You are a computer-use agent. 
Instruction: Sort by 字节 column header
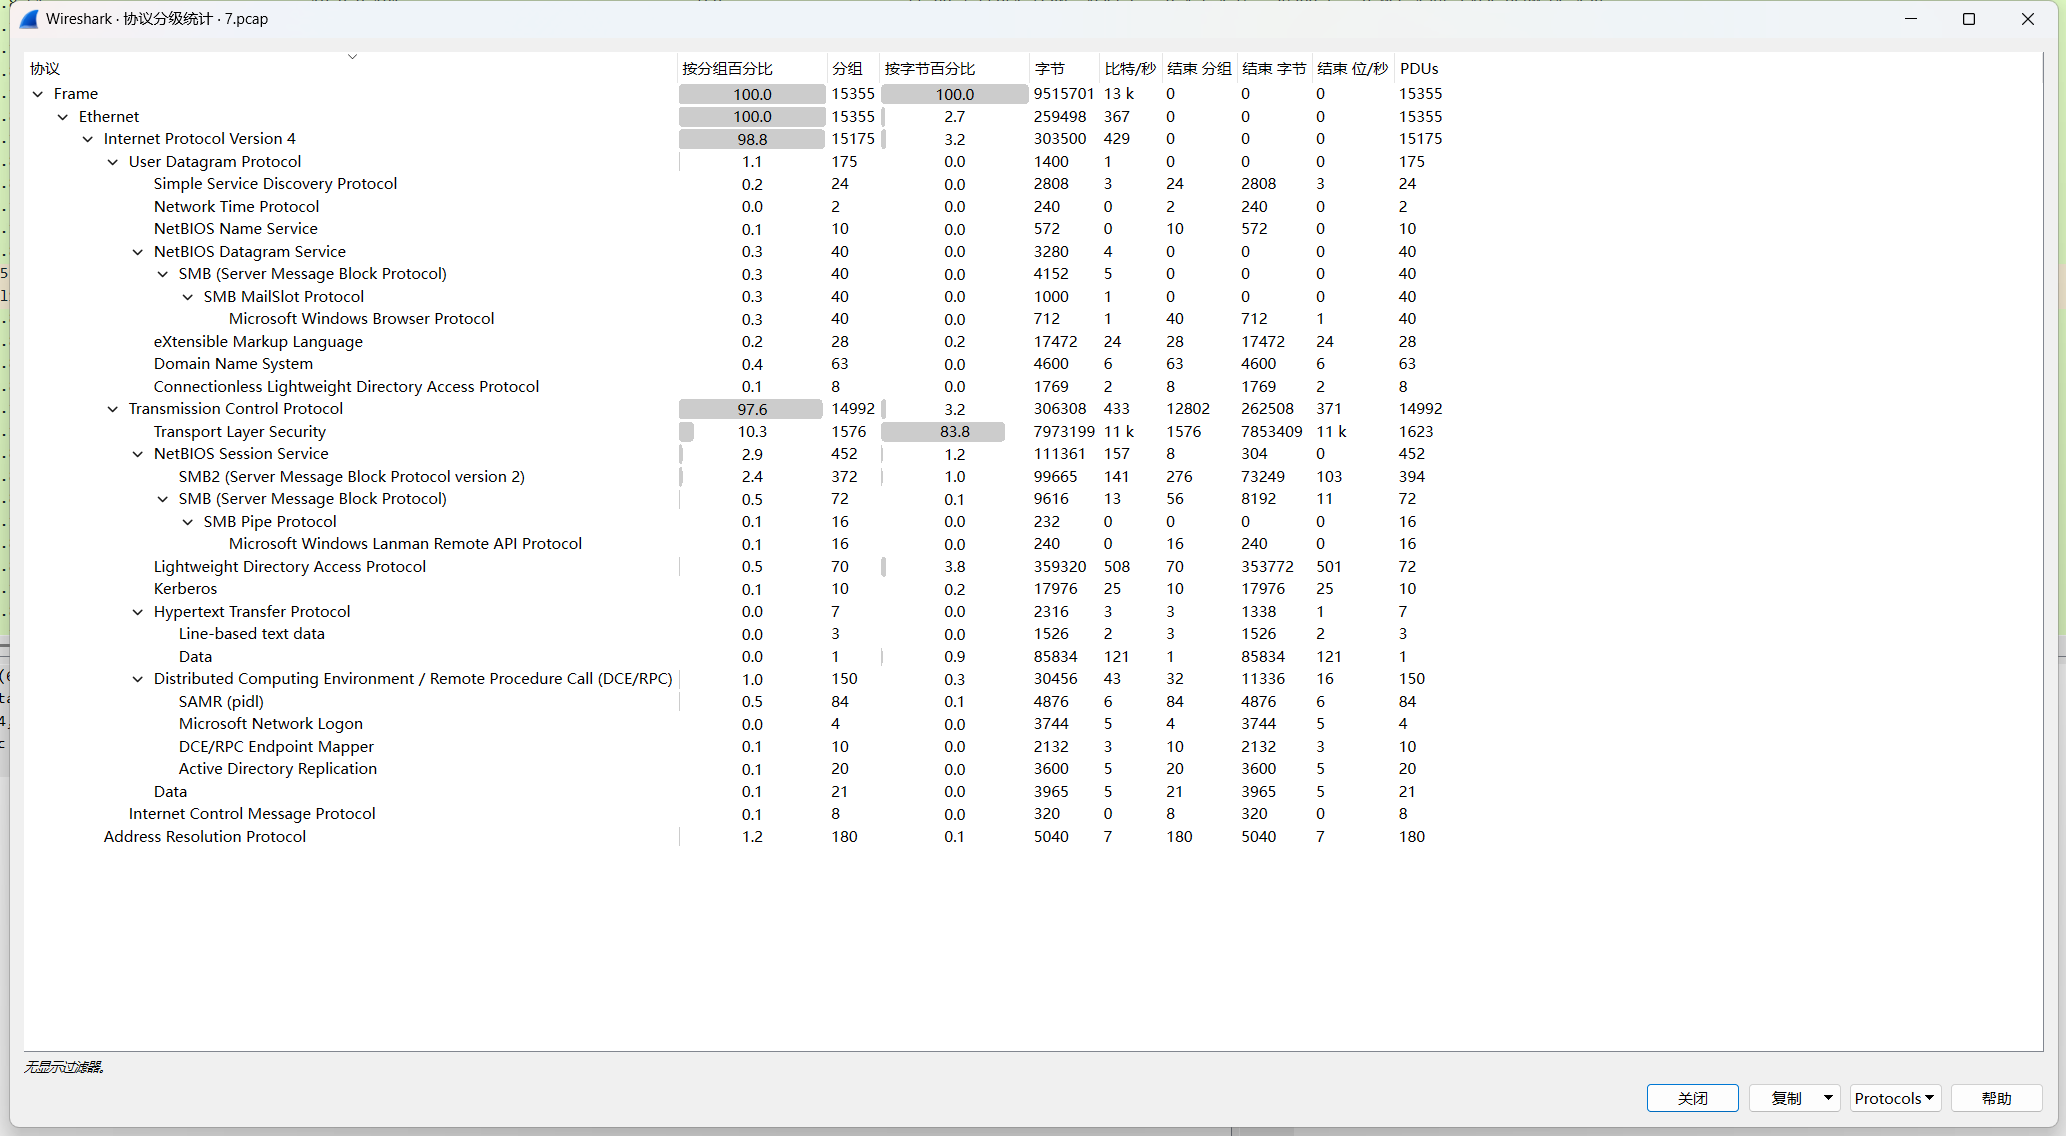(1050, 68)
